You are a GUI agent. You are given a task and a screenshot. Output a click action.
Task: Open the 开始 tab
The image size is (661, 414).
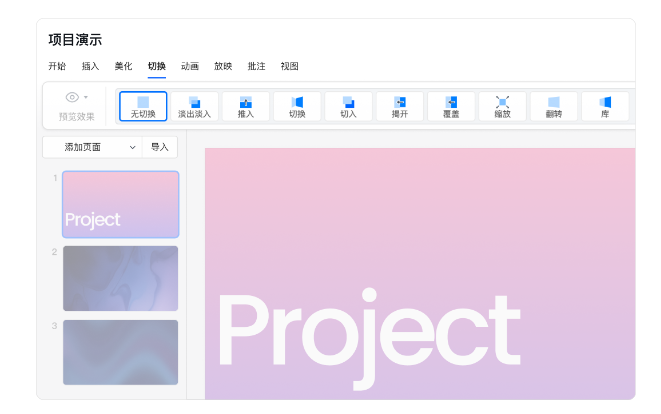(57, 67)
